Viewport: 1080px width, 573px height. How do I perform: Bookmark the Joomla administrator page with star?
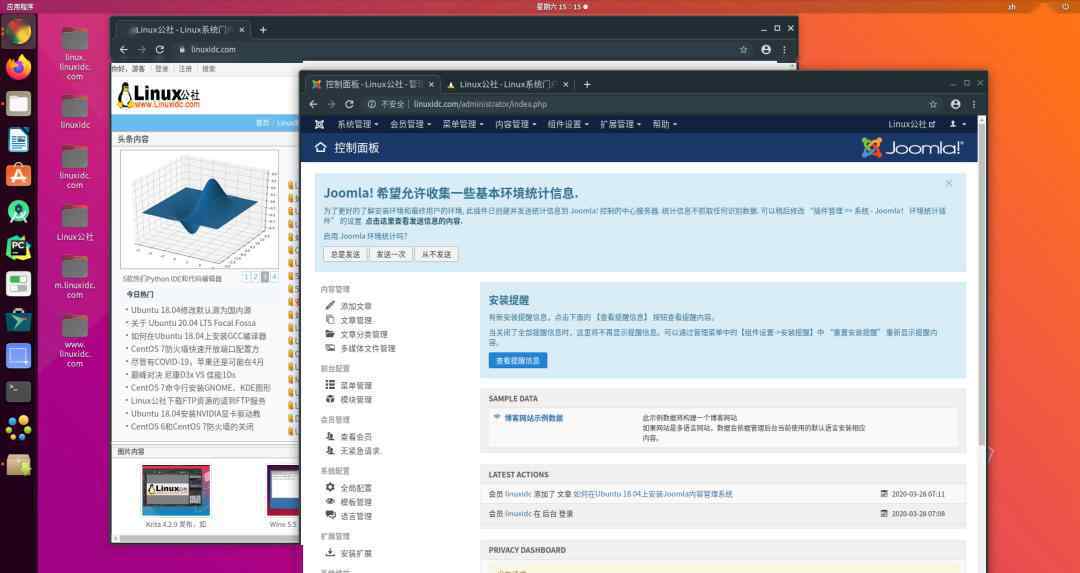(x=933, y=104)
